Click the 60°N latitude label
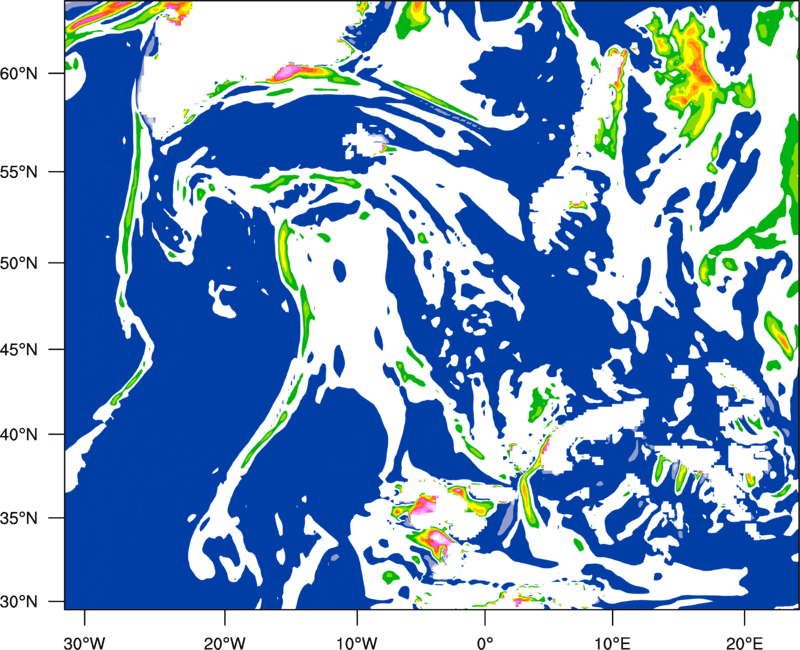Viewport: 800px width, 650px height. pos(19,73)
